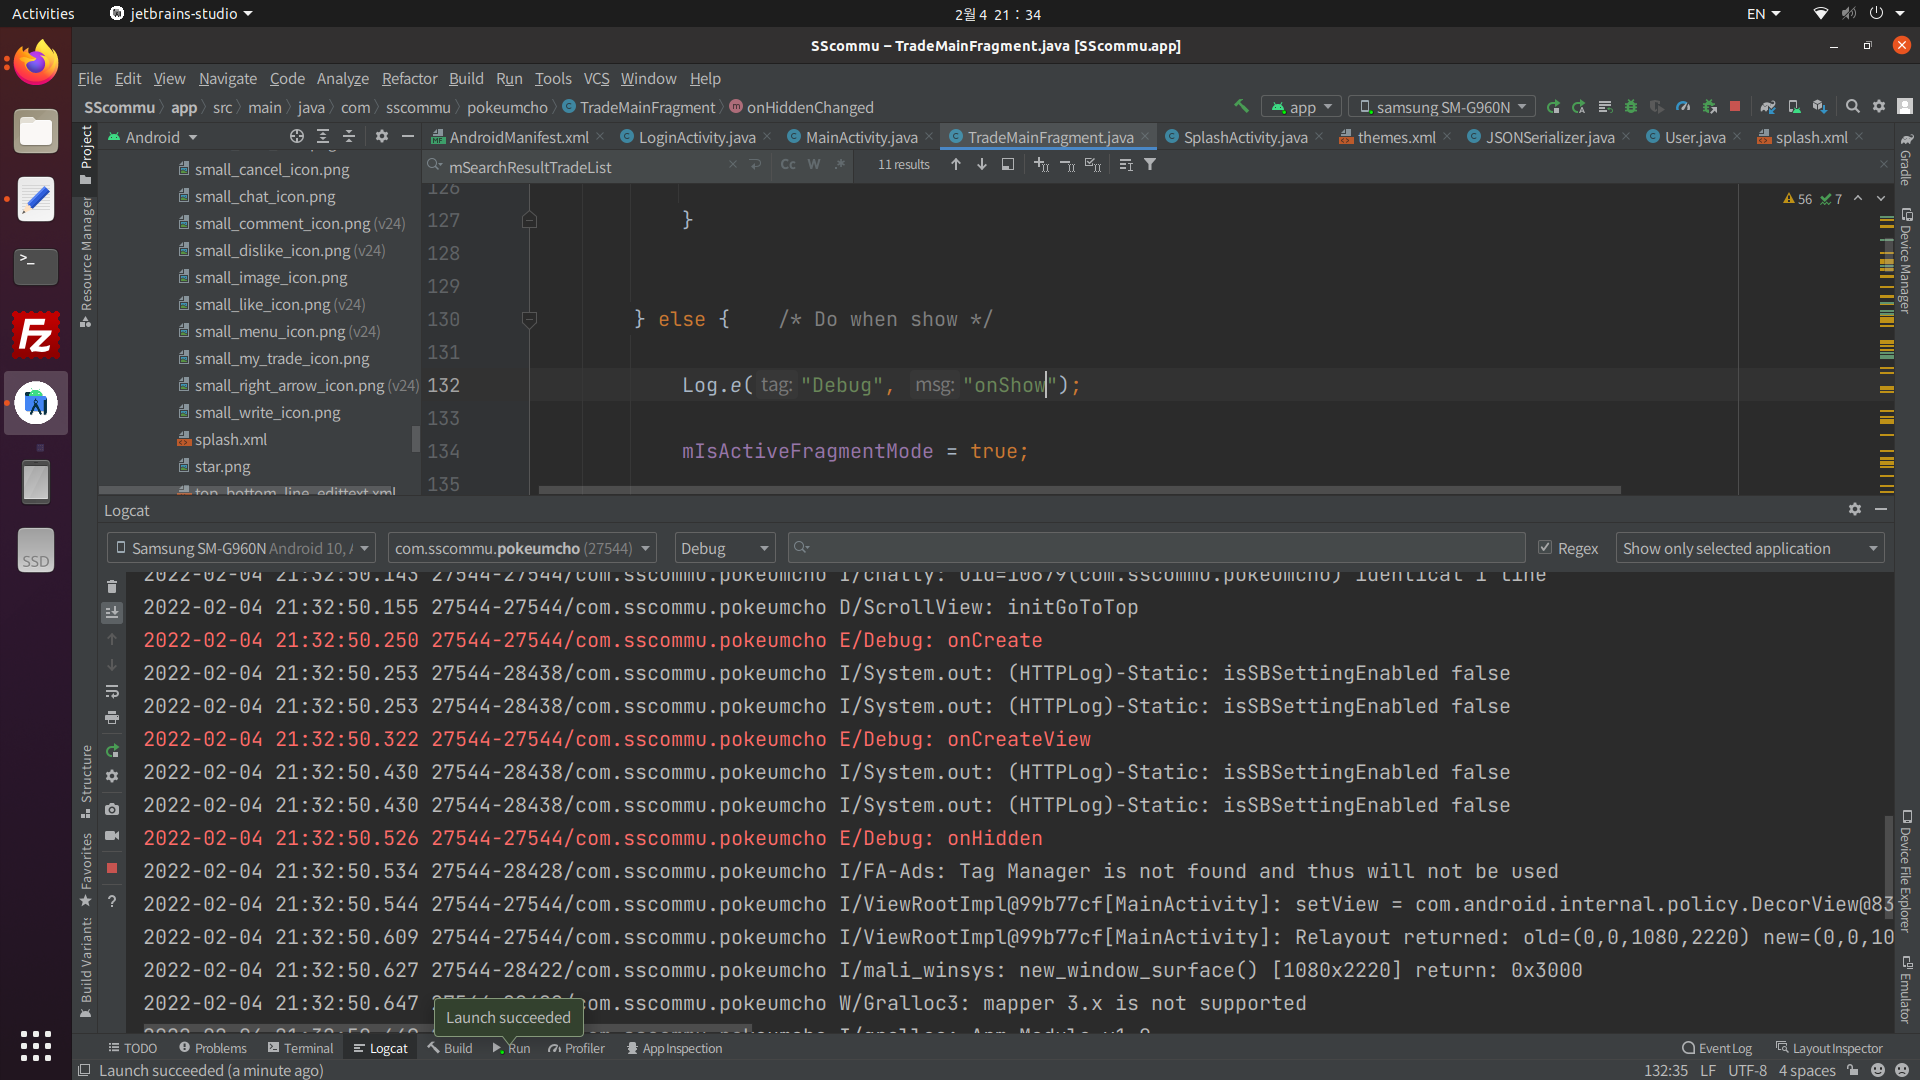The image size is (1920, 1080).
Task: Open the Terminal tool window button
Action: click(x=300, y=1048)
